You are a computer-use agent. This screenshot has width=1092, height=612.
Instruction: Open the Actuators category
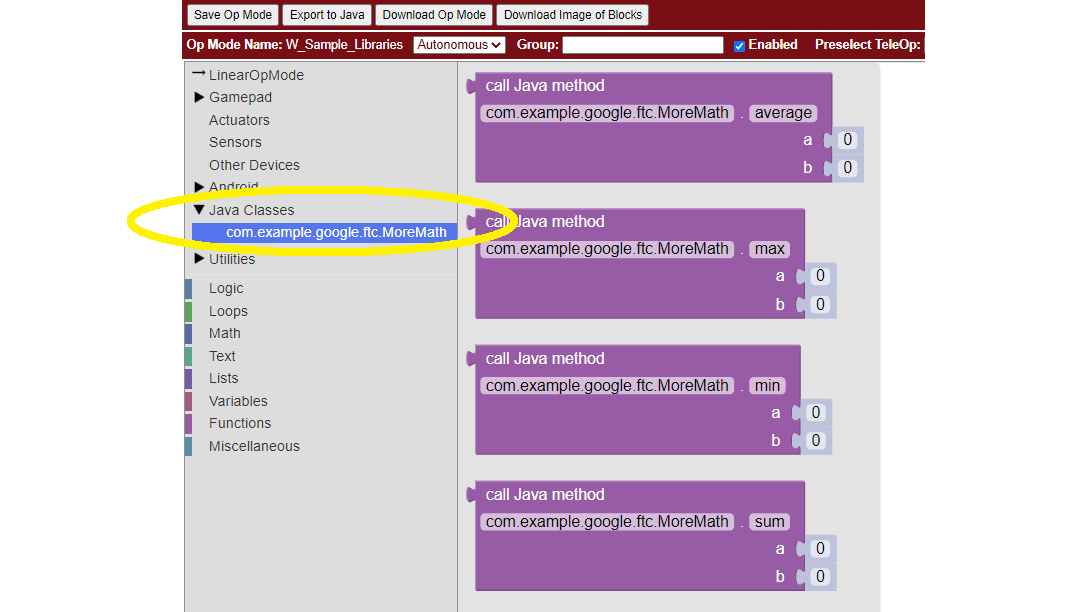[x=239, y=120]
